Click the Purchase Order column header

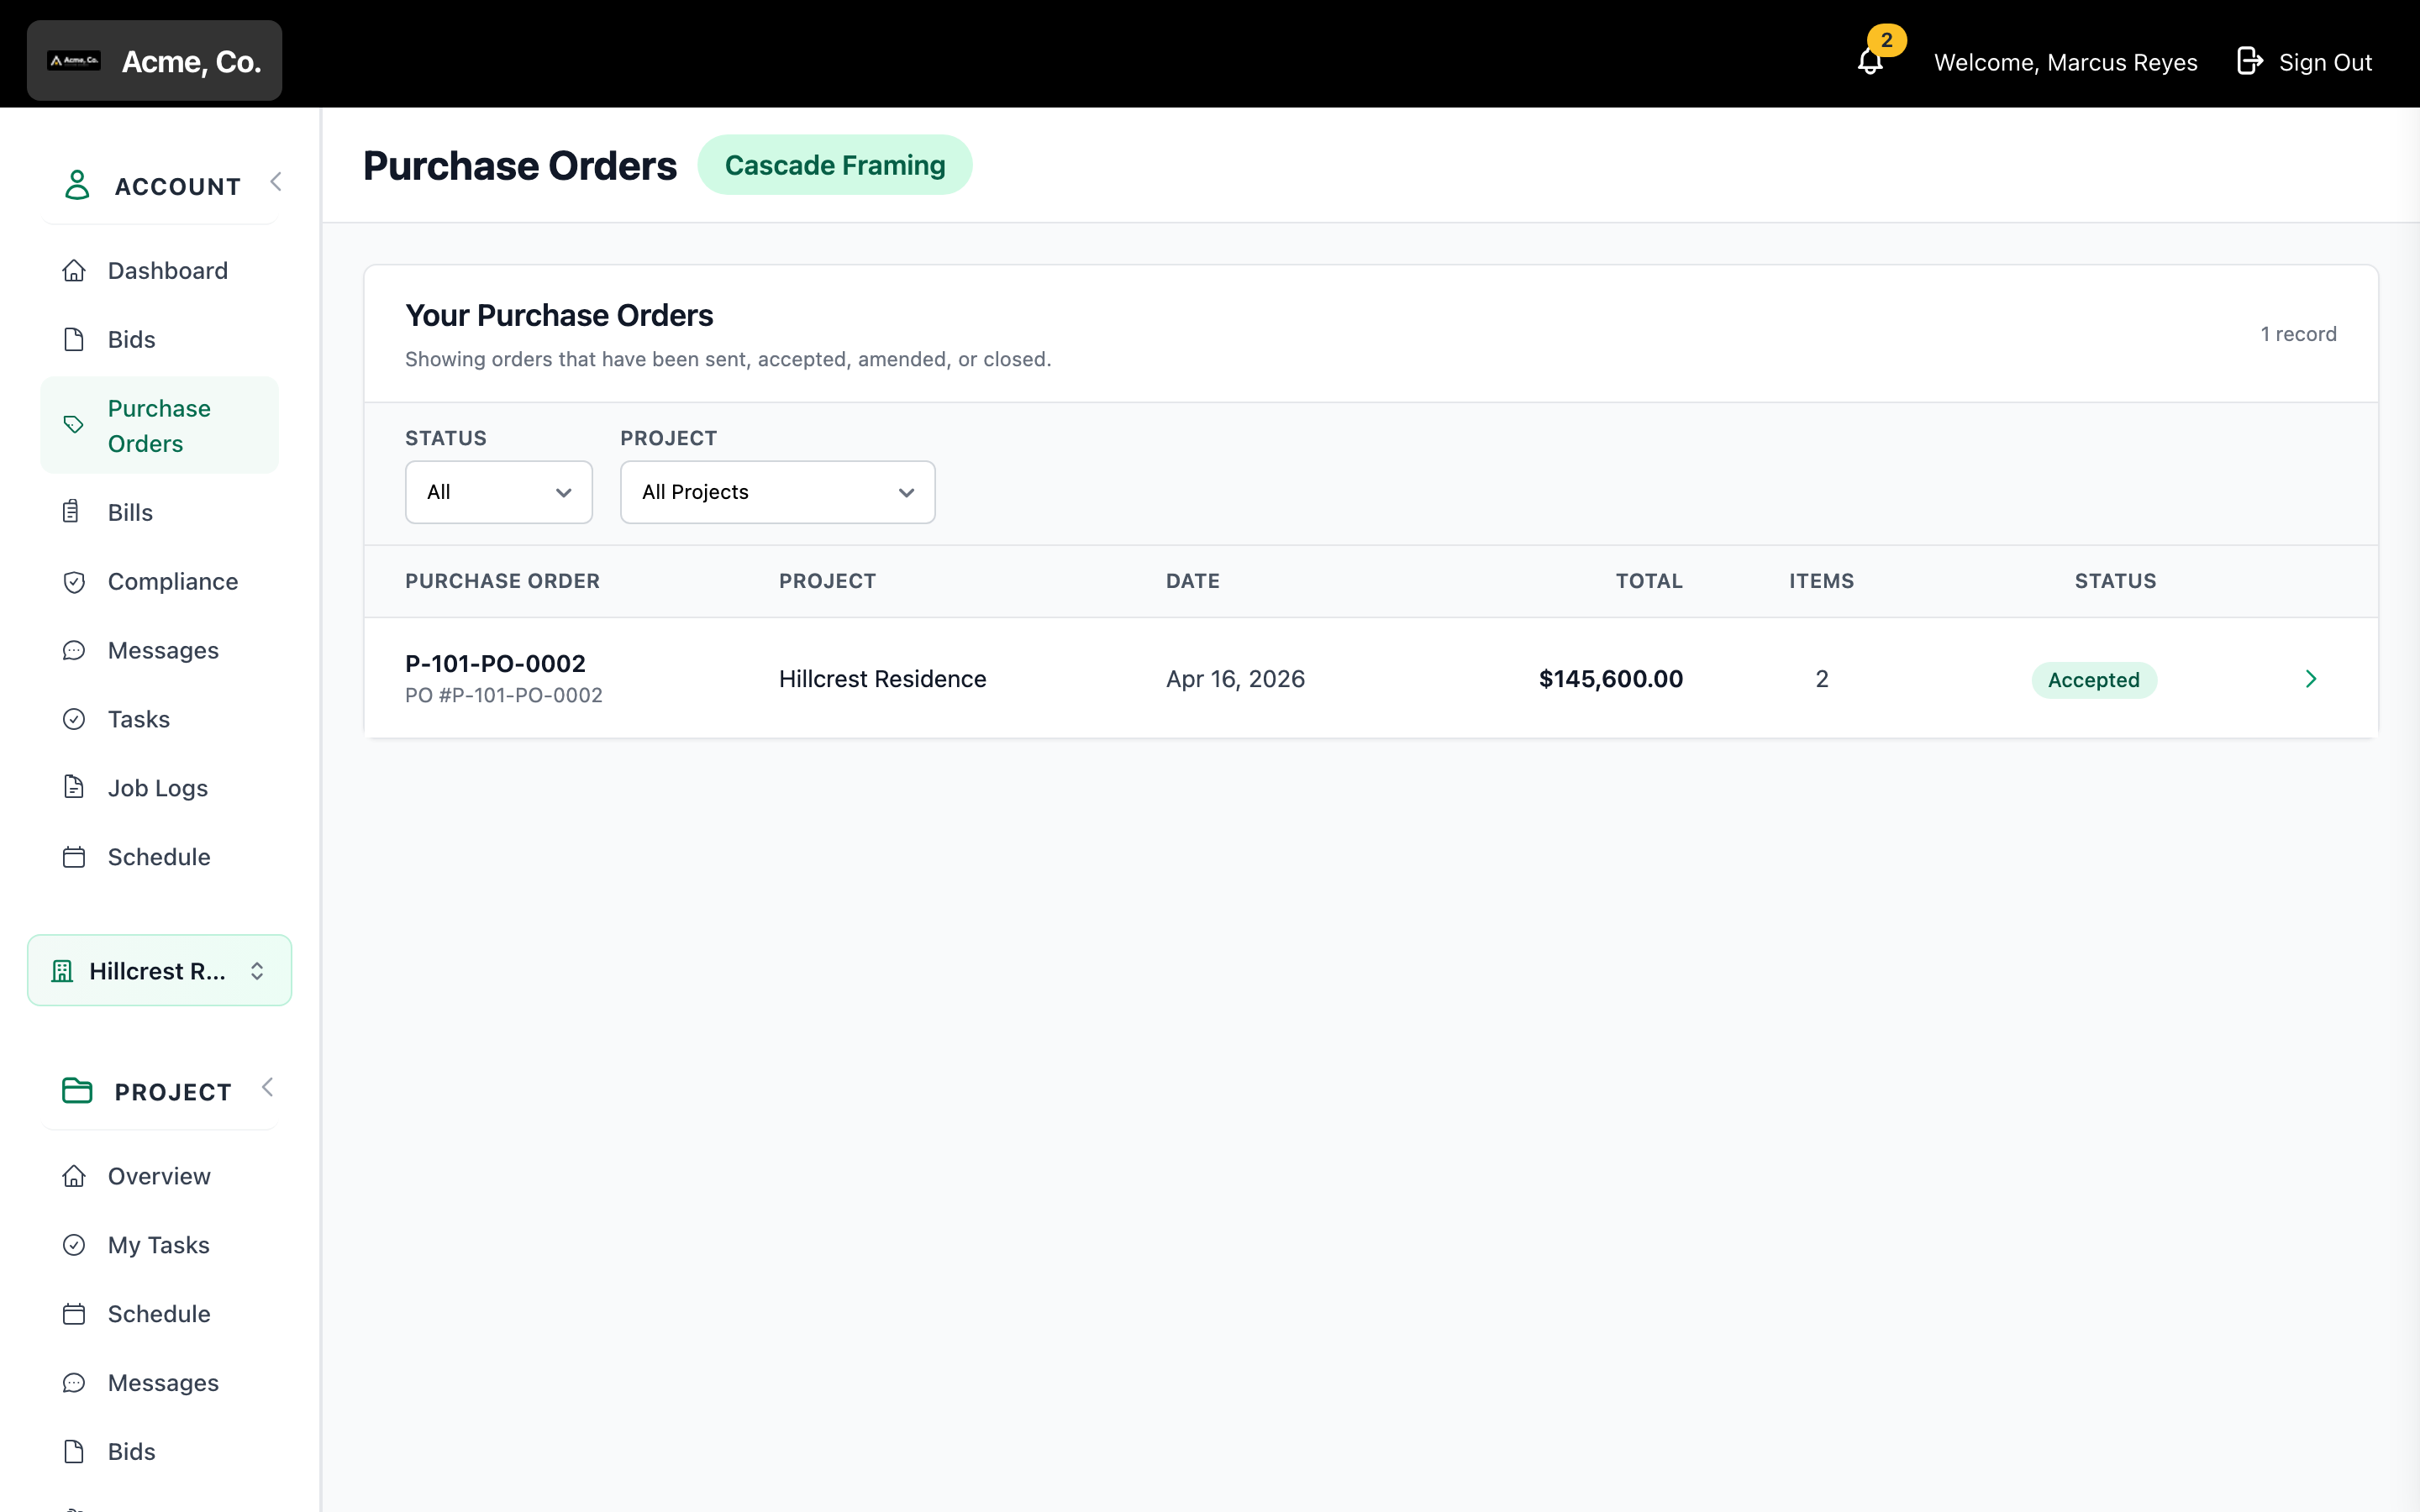pyautogui.click(x=502, y=581)
